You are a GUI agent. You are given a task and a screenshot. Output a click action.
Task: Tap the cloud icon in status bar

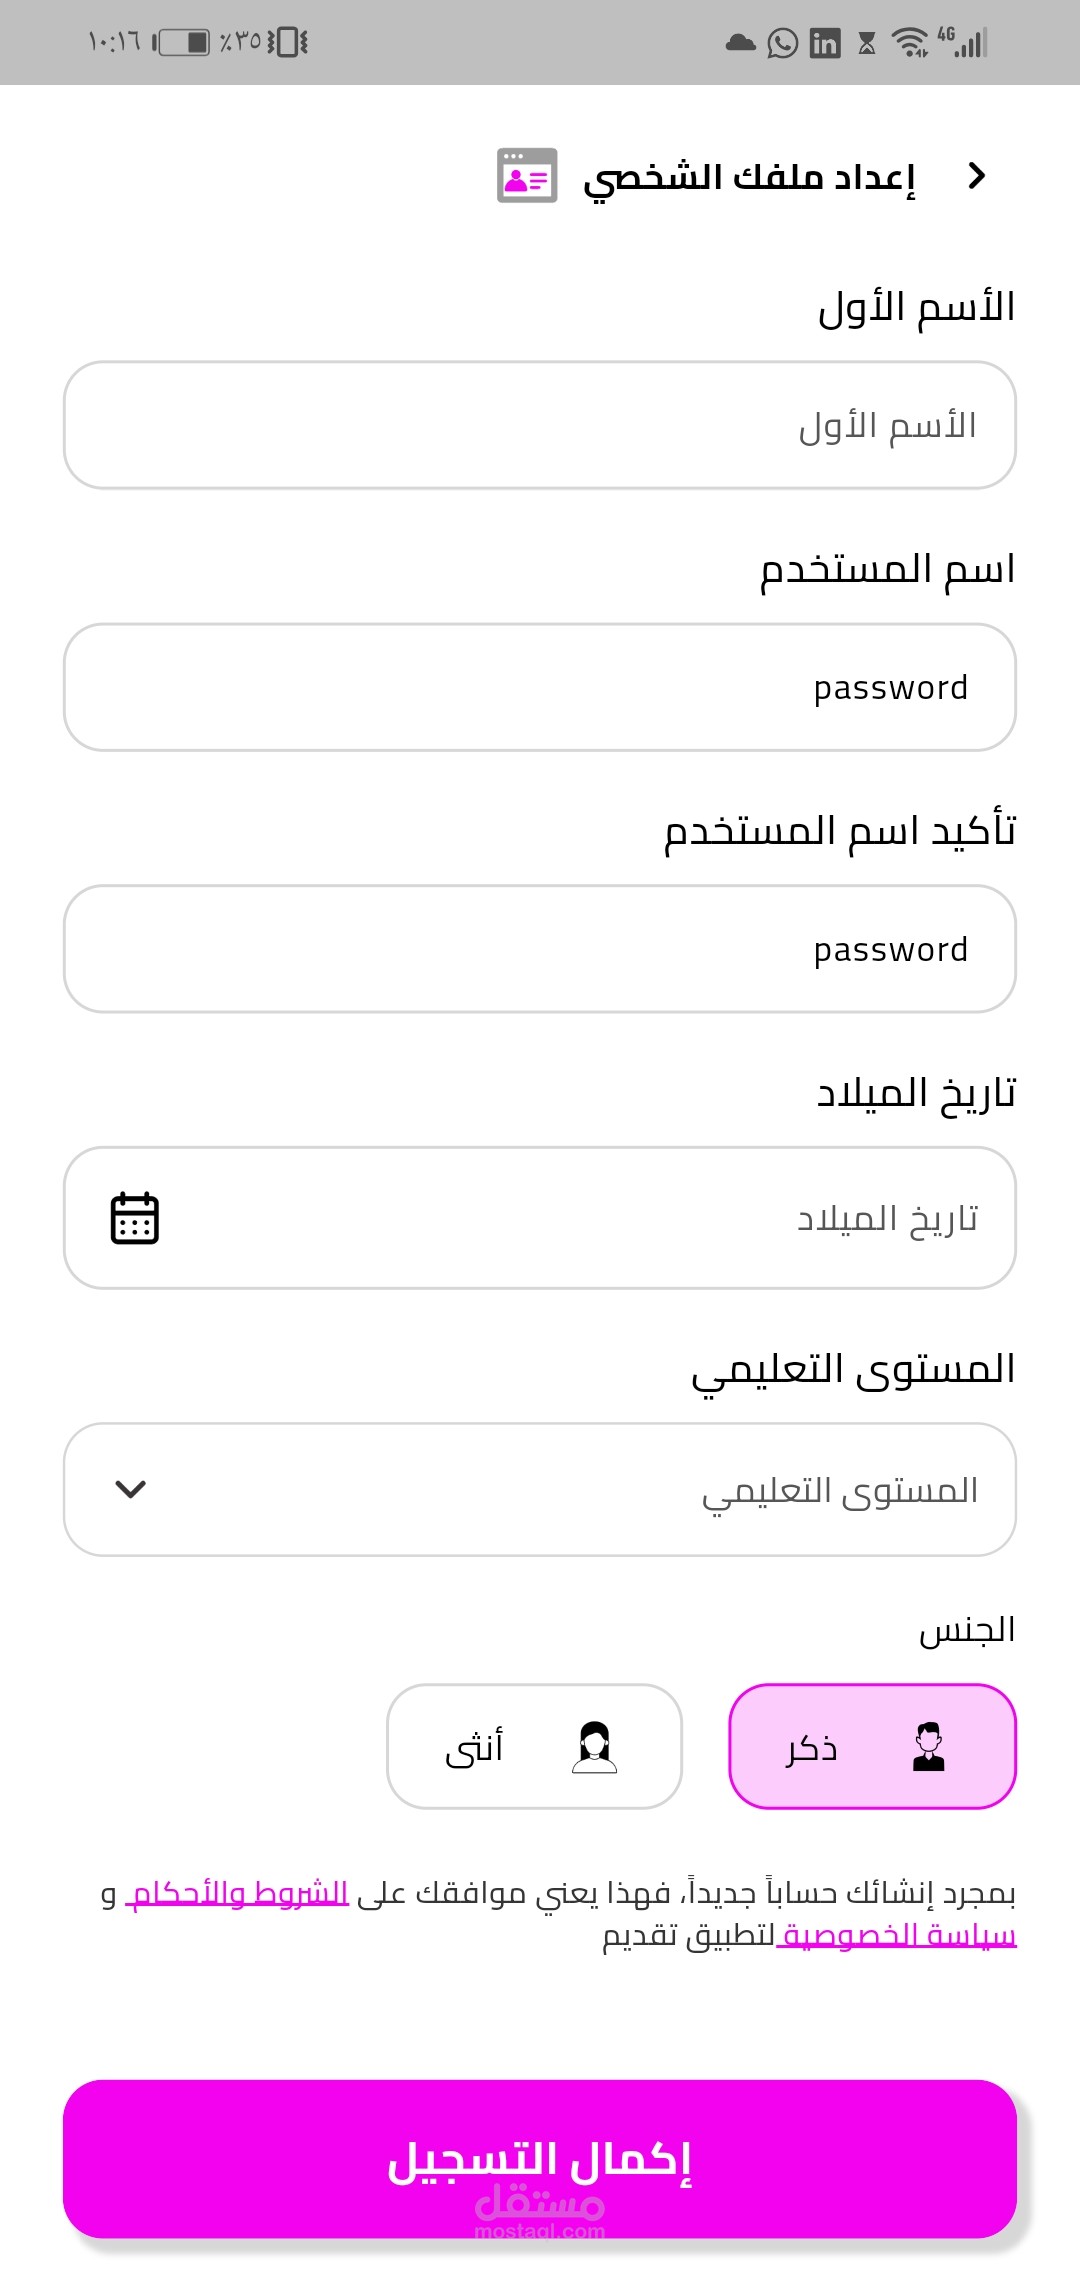[x=740, y=43]
